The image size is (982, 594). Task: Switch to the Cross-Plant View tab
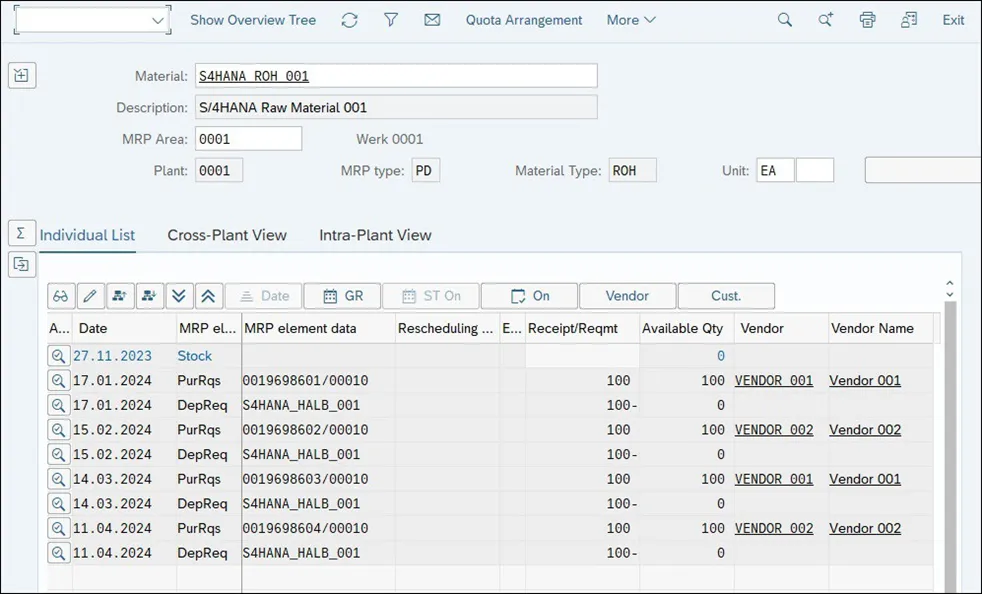tap(227, 235)
